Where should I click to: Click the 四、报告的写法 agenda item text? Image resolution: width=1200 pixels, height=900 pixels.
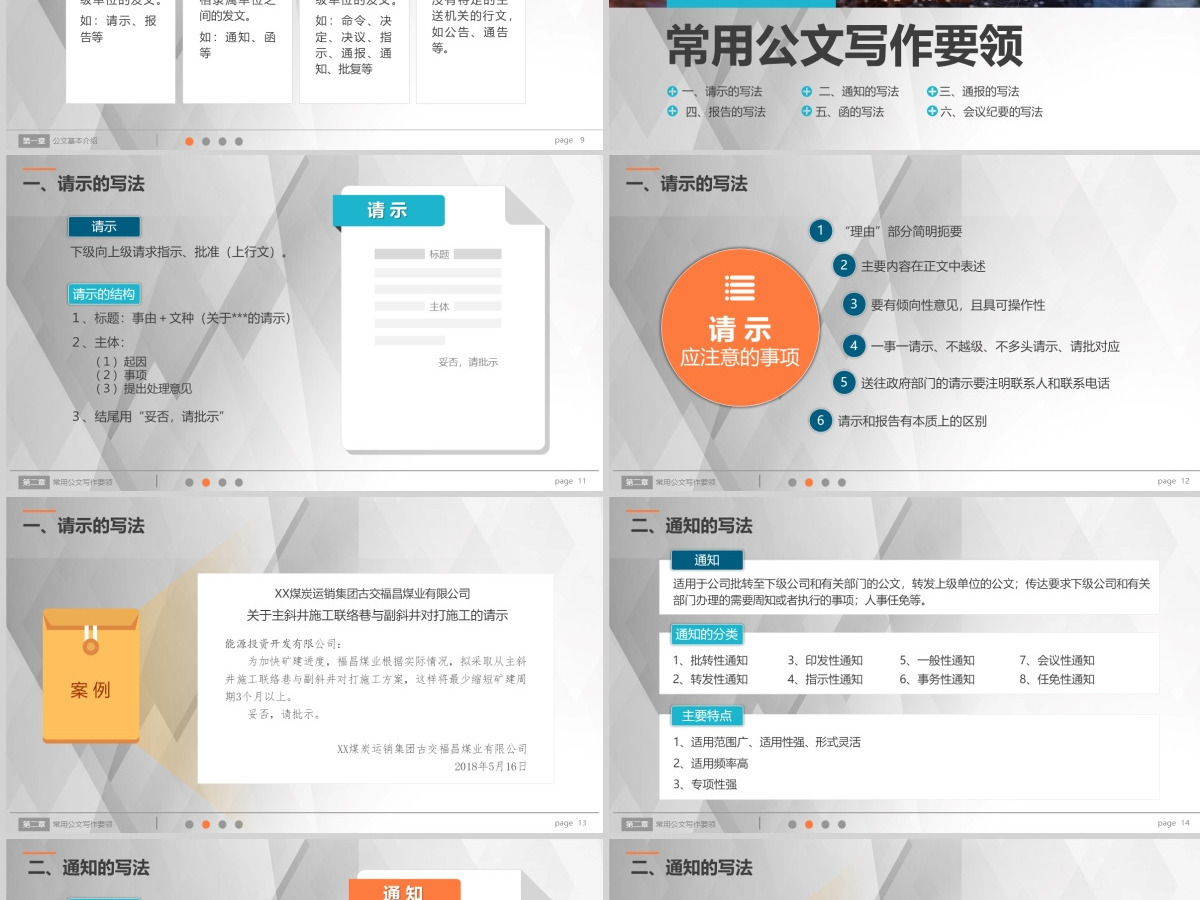coord(725,112)
